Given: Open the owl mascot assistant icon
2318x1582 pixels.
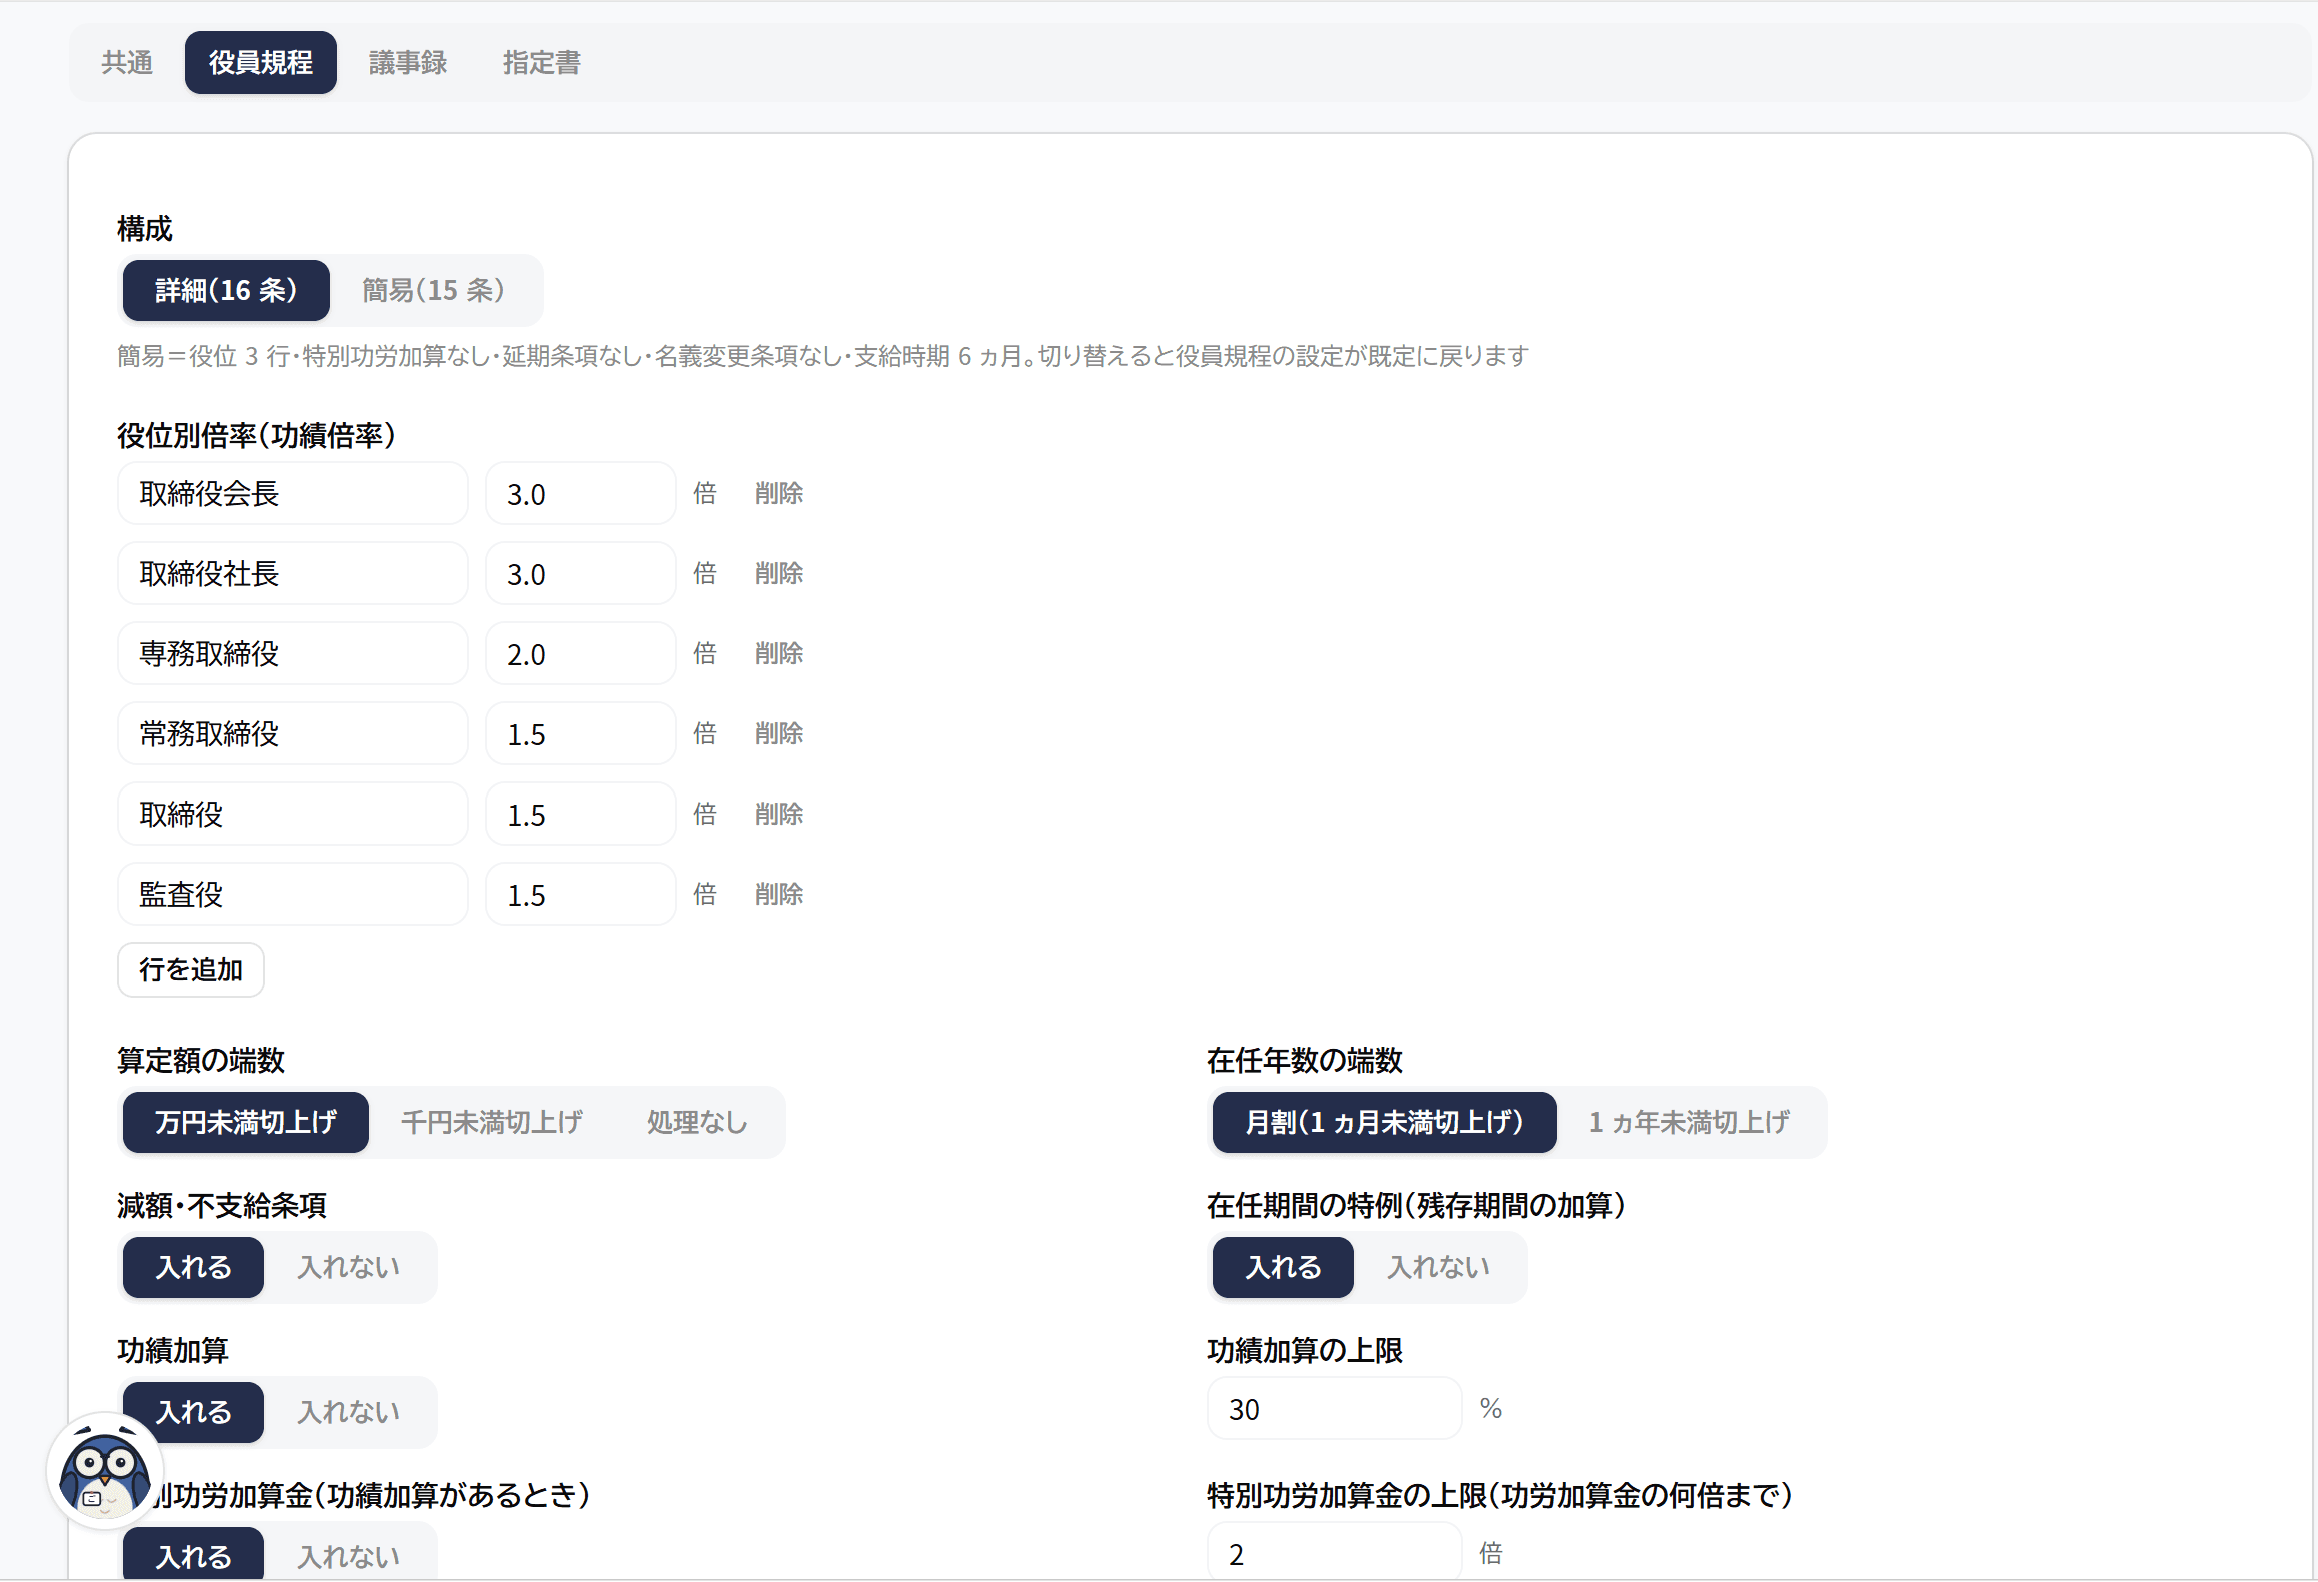Looking at the screenshot, I should pyautogui.click(x=105, y=1471).
